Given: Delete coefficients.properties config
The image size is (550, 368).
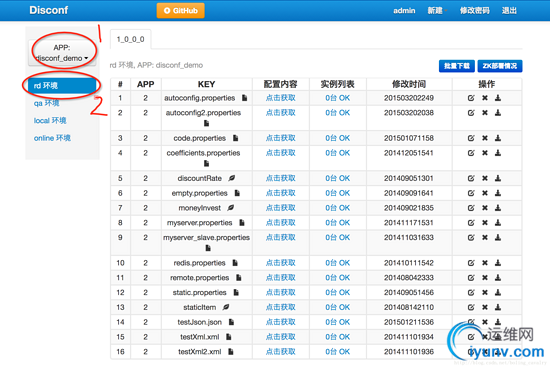Looking at the screenshot, I should click(484, 153).
